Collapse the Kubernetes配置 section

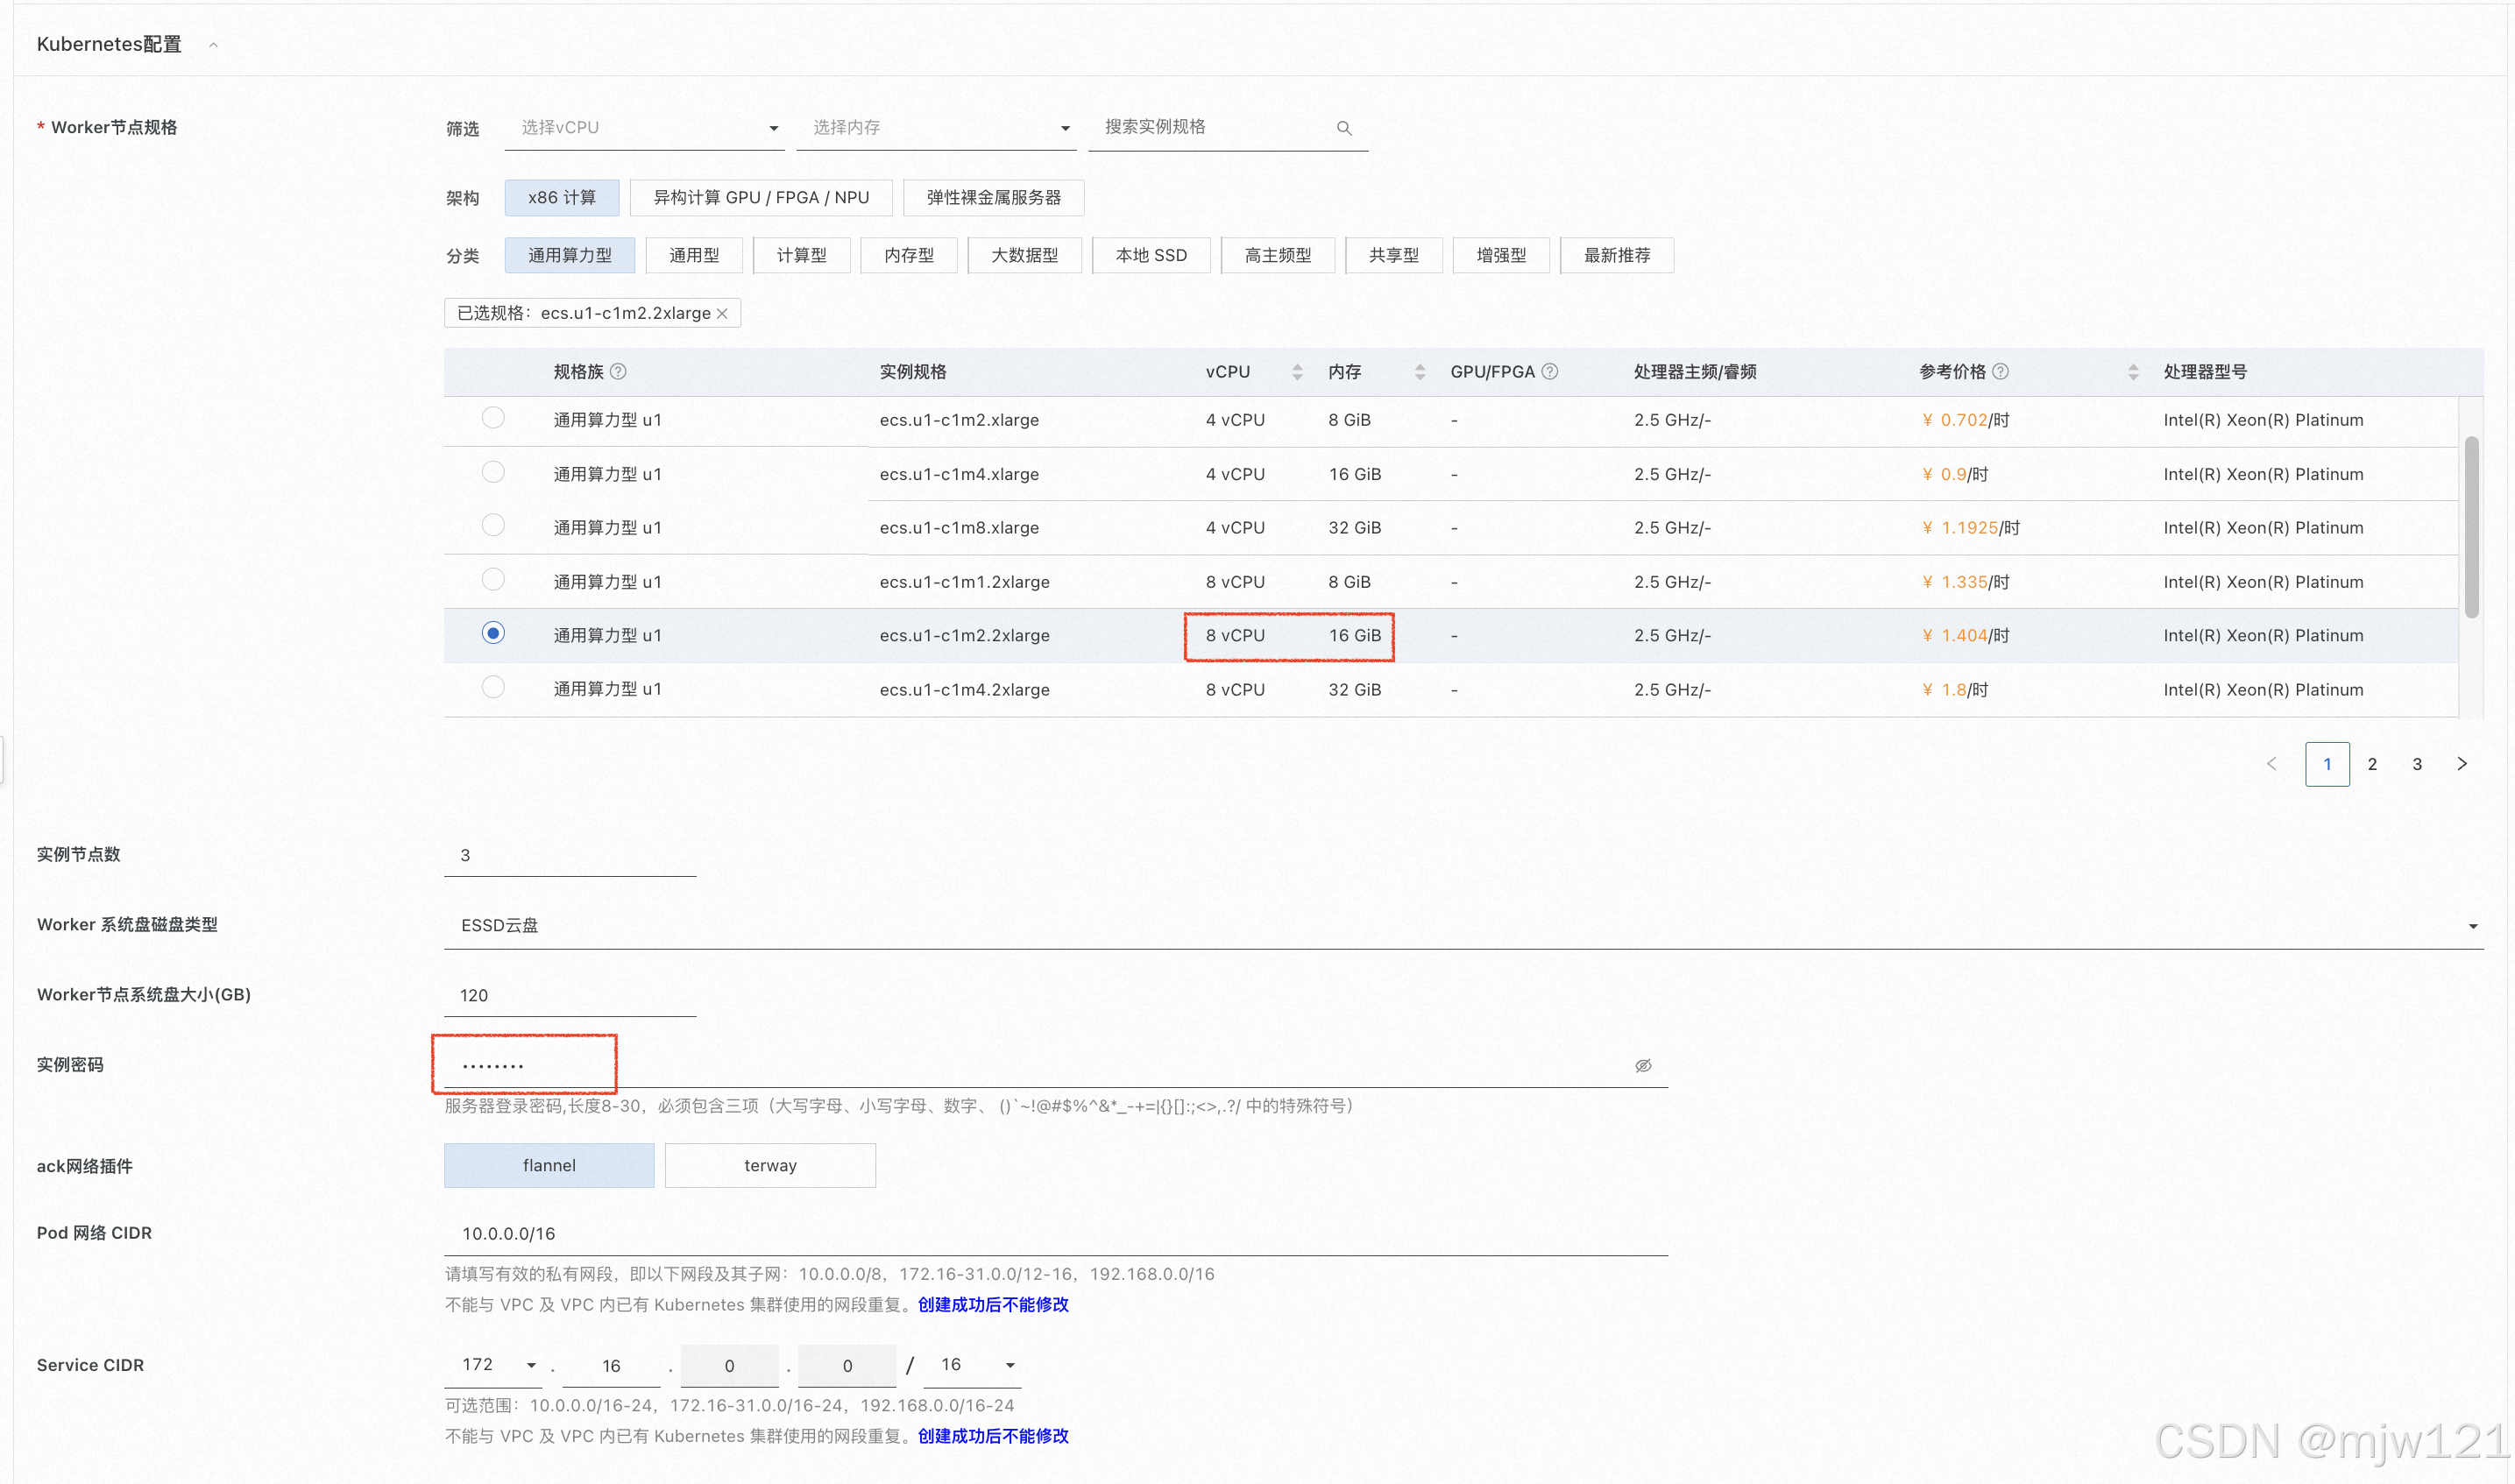click(213, 45)
